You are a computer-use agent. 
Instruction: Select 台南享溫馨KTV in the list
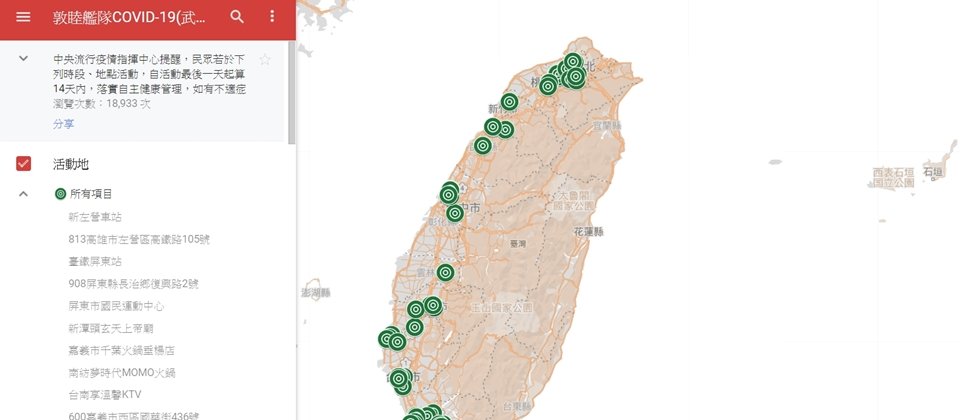point(105,394)
